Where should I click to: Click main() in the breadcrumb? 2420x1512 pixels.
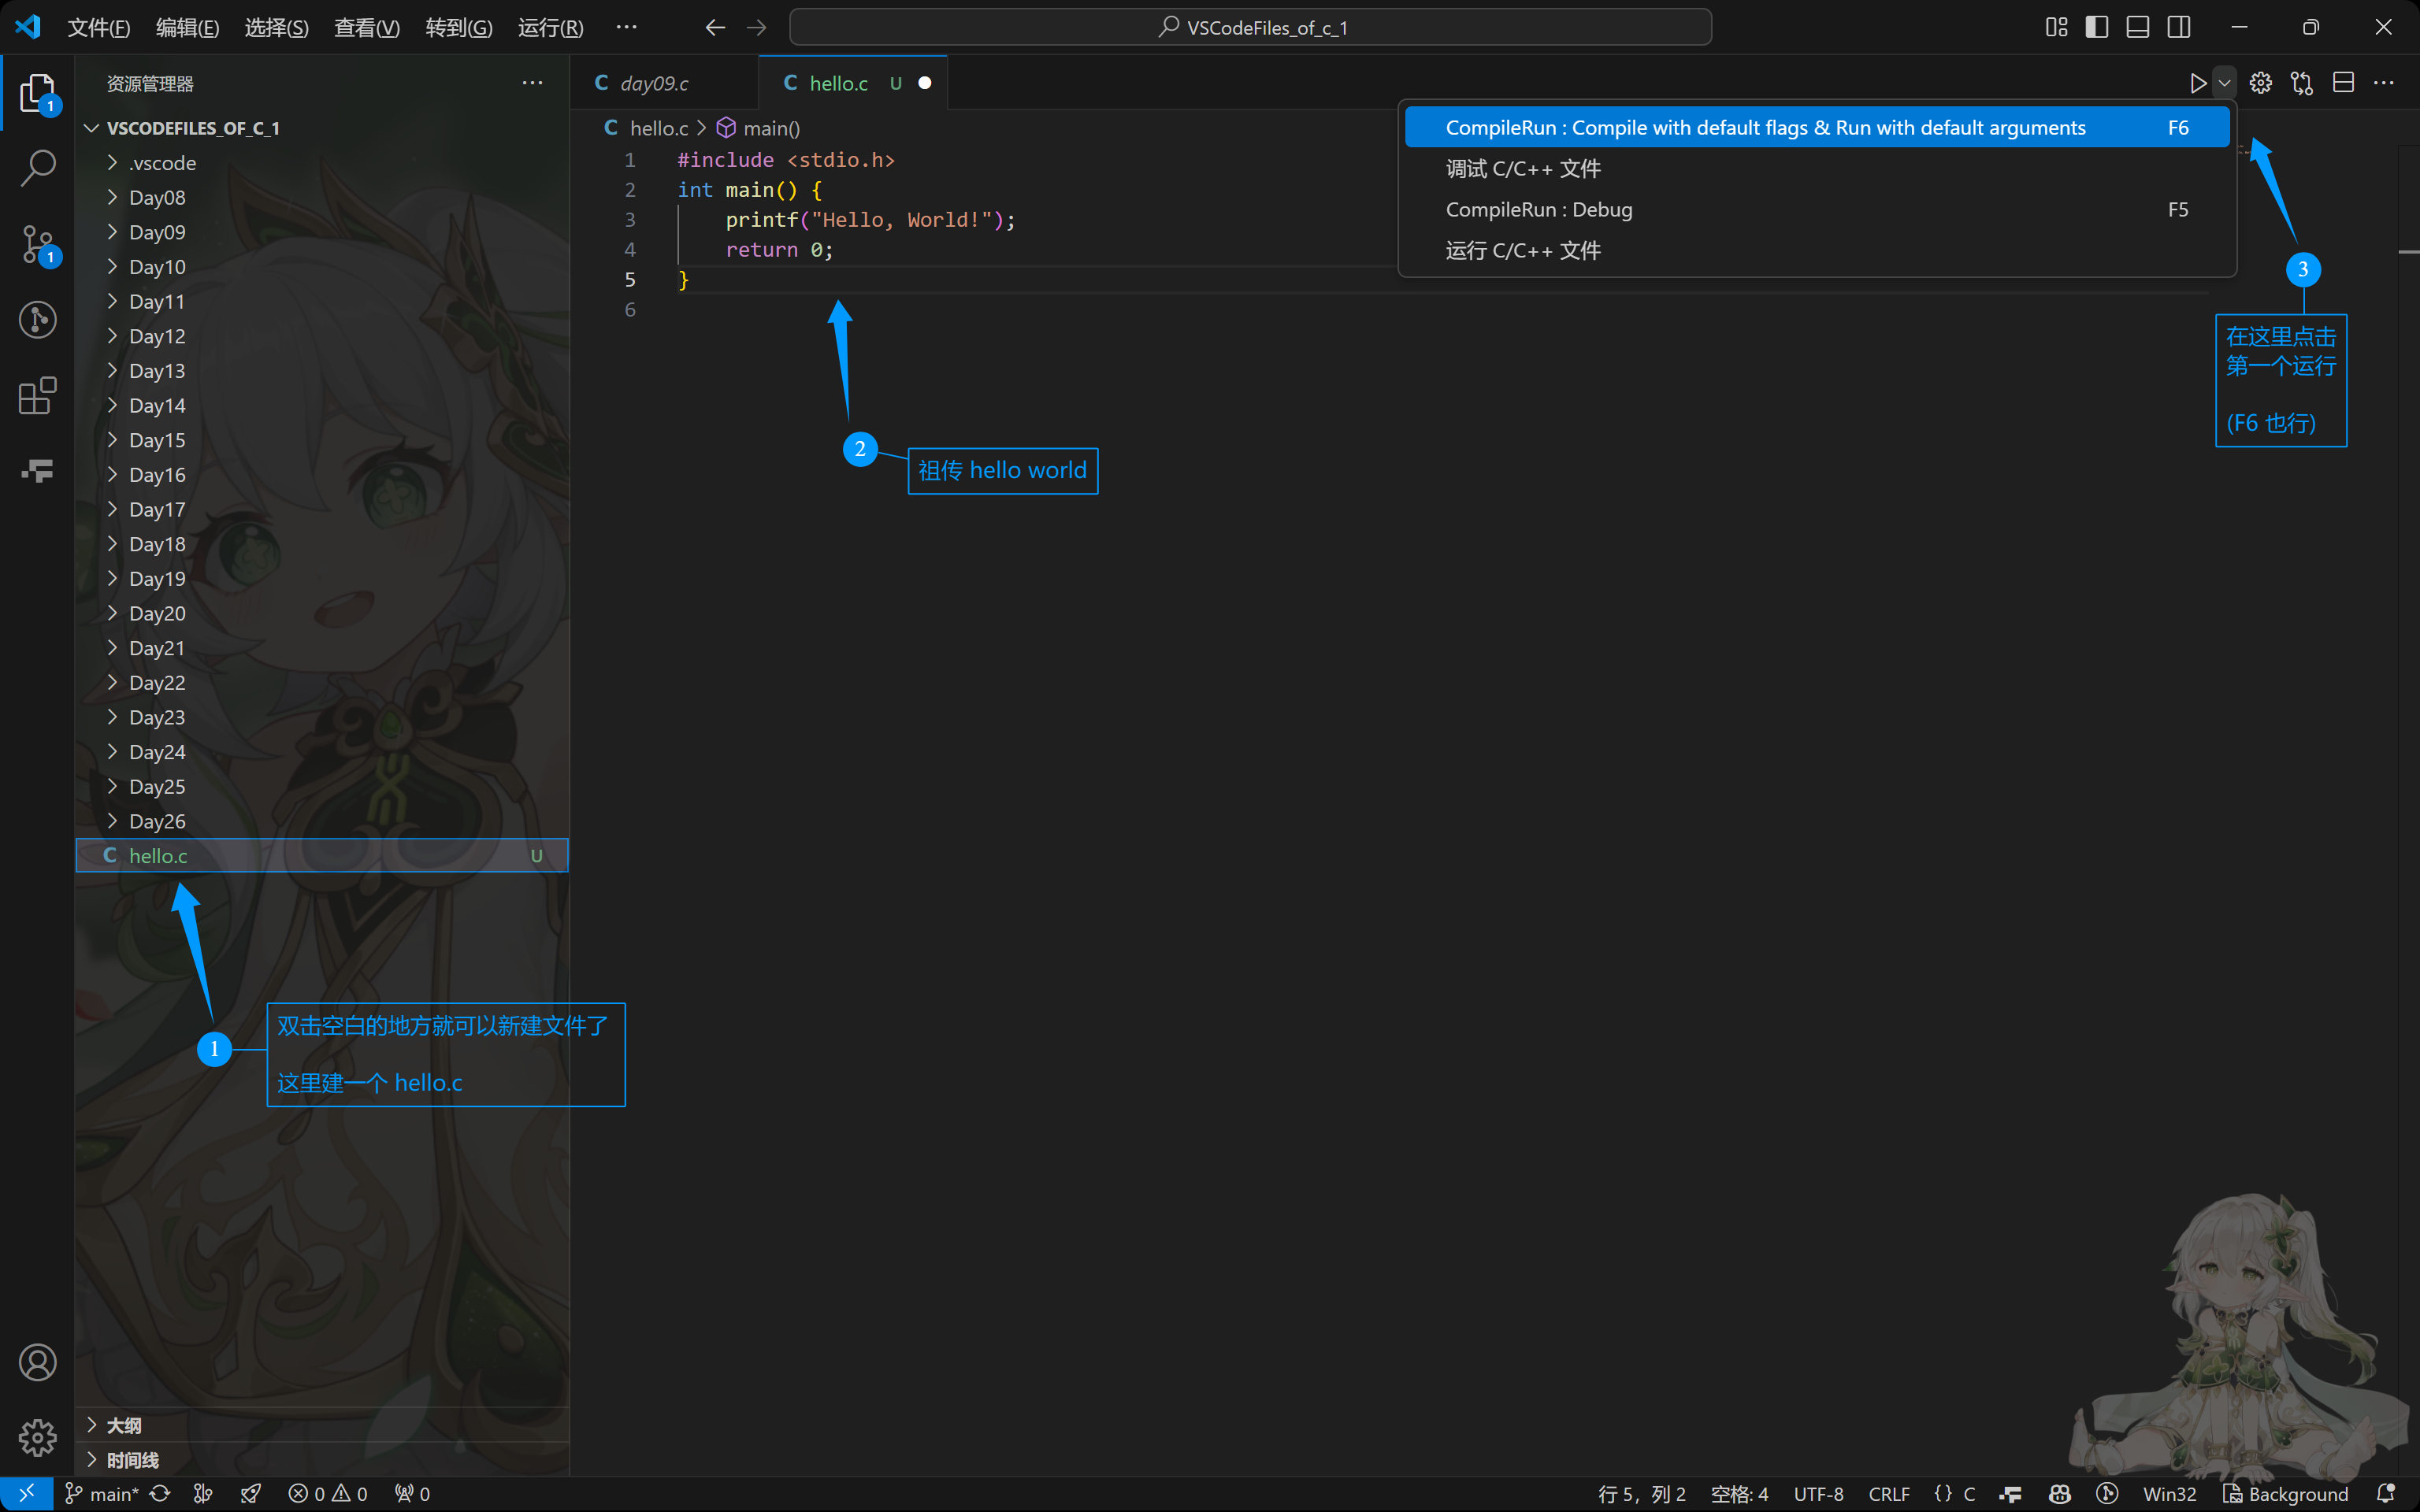pyautogui.click(x=759, y=128)
